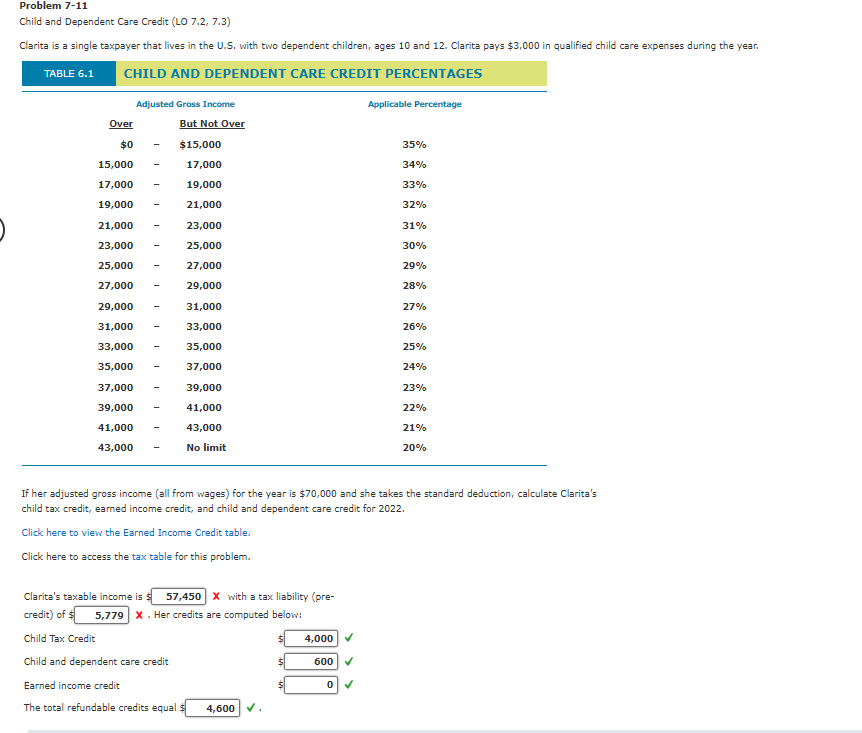Click the 'Over' column heading

(x=121, y=124)
